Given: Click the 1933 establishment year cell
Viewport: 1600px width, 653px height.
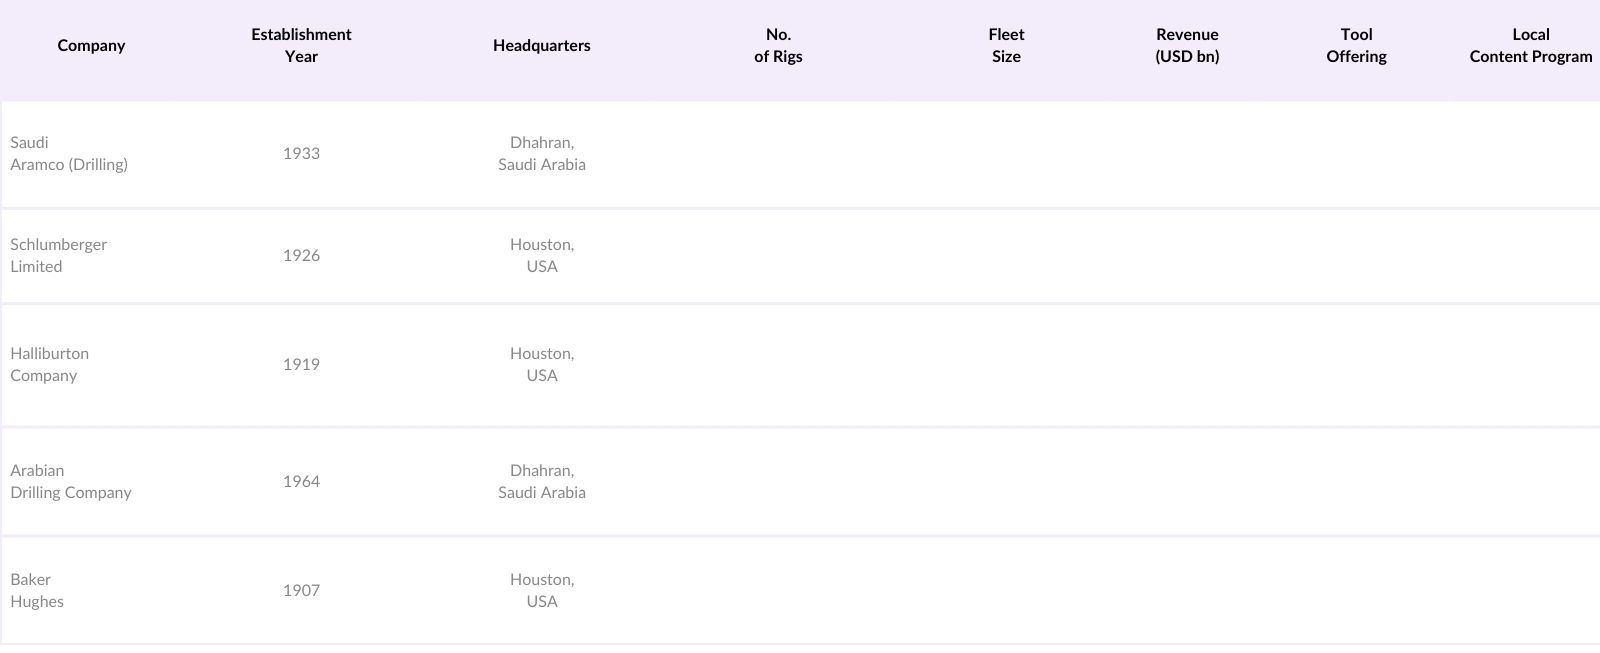Looking at the screenshot, I should click(x=301, y=154).
